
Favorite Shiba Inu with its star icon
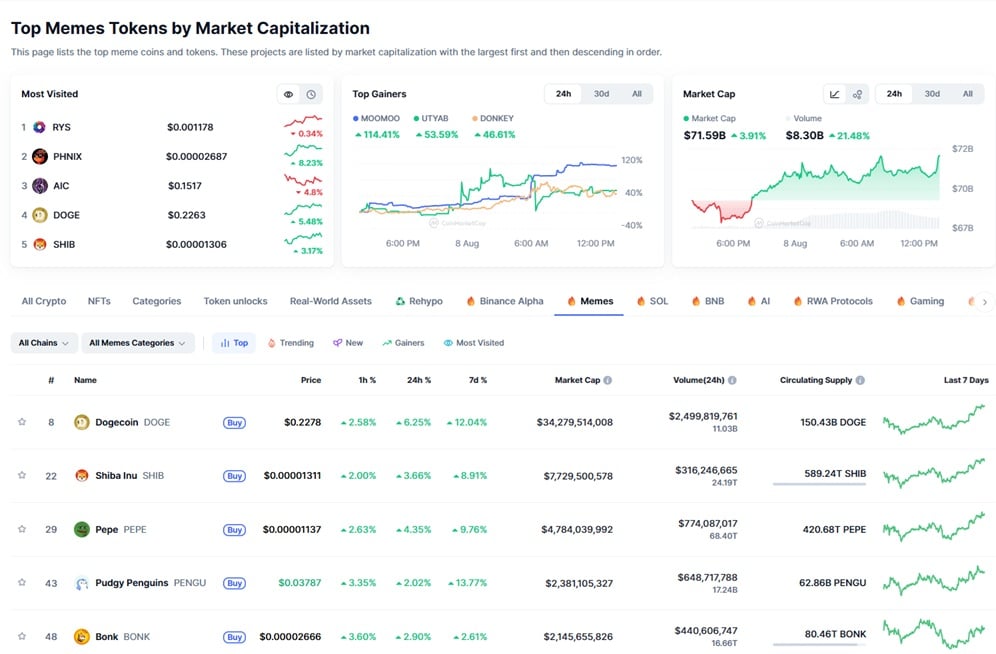(x=22, y=475)
